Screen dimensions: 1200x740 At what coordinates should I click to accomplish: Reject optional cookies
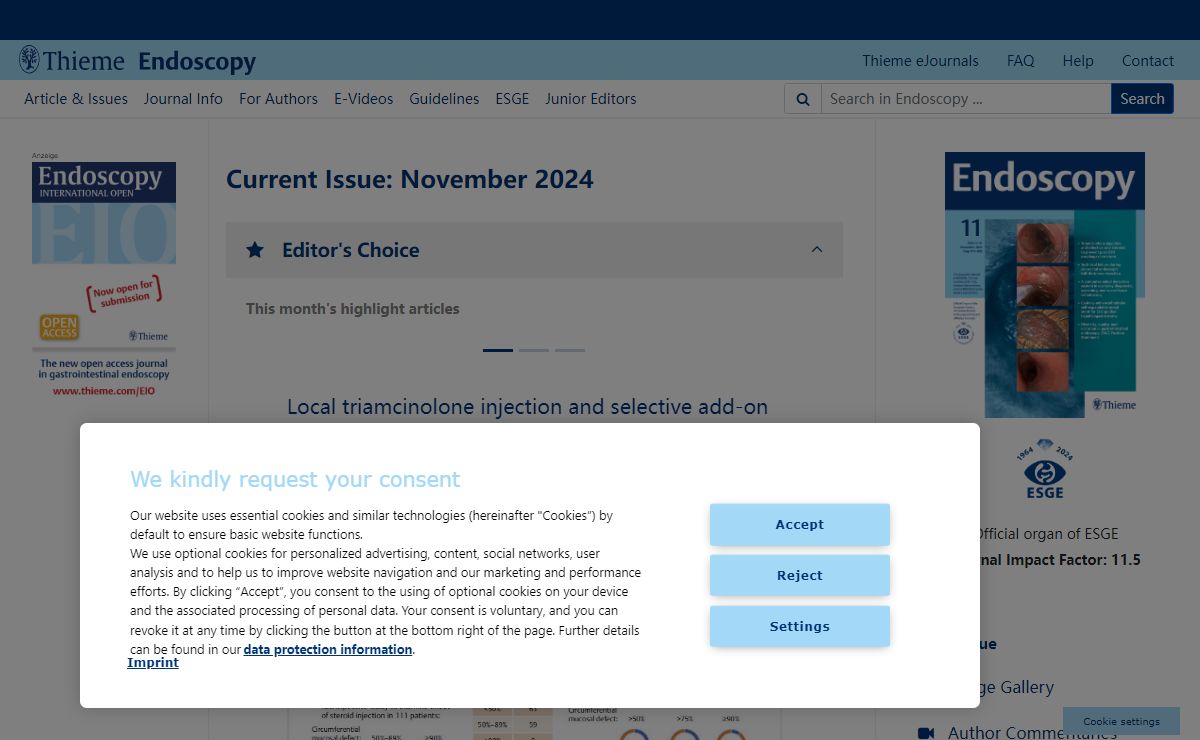(x=800, y=575)
